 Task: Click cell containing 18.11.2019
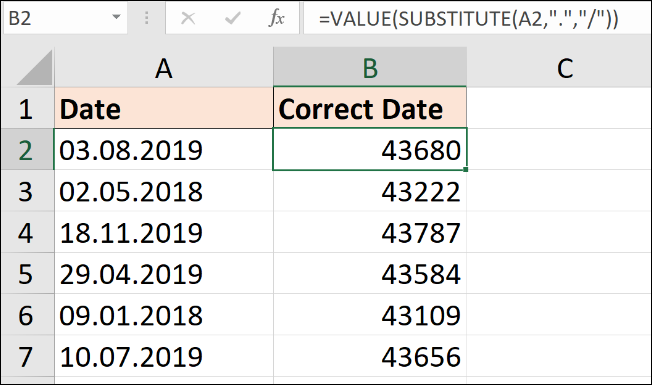(x=163, y=232)
